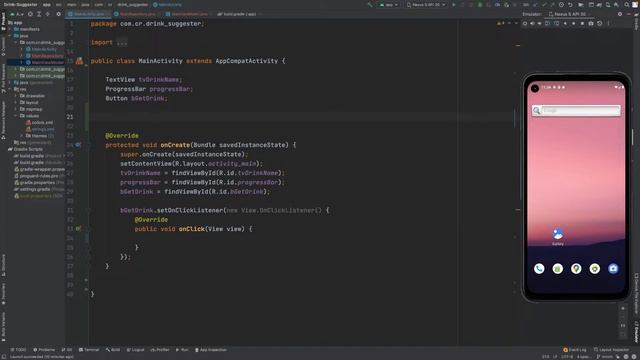
Task: Switch to the build.gradle (:app) tab
Action: (238, 14)
